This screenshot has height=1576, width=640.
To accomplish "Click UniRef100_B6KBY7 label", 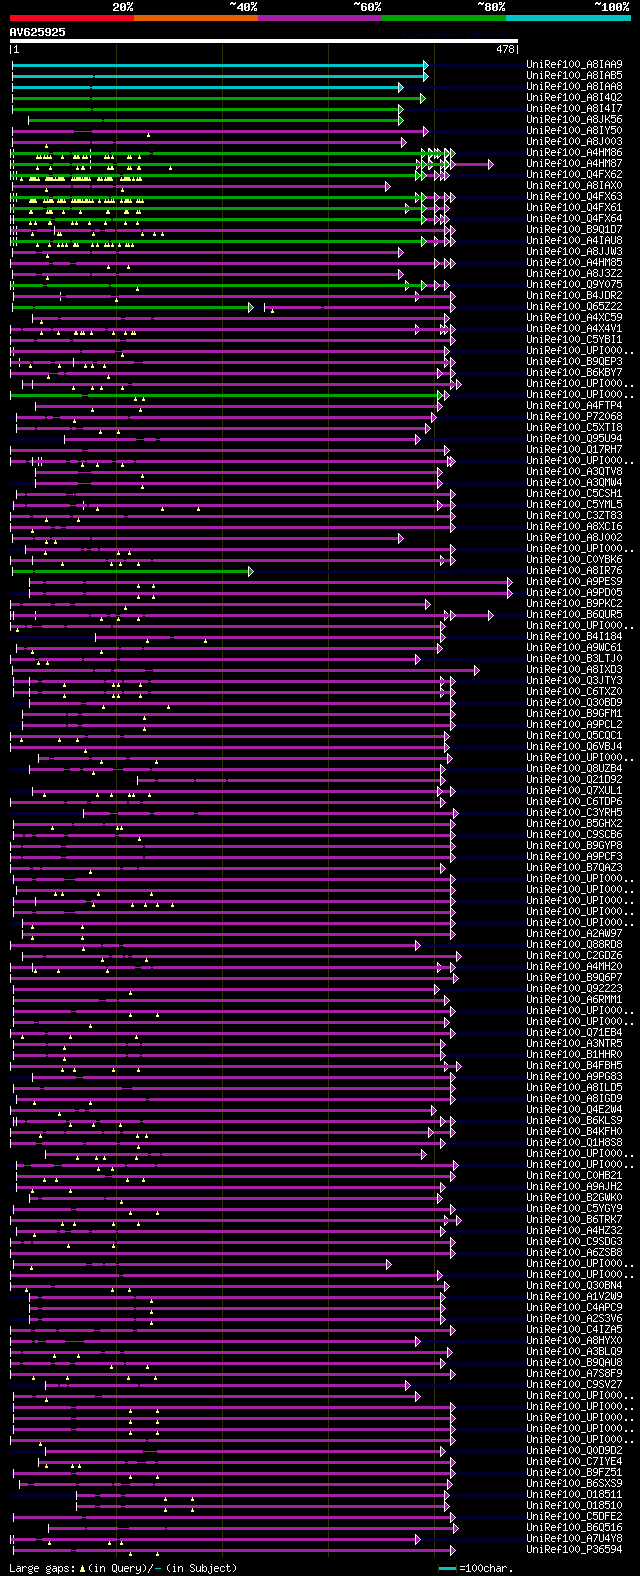I will [574, 372].
